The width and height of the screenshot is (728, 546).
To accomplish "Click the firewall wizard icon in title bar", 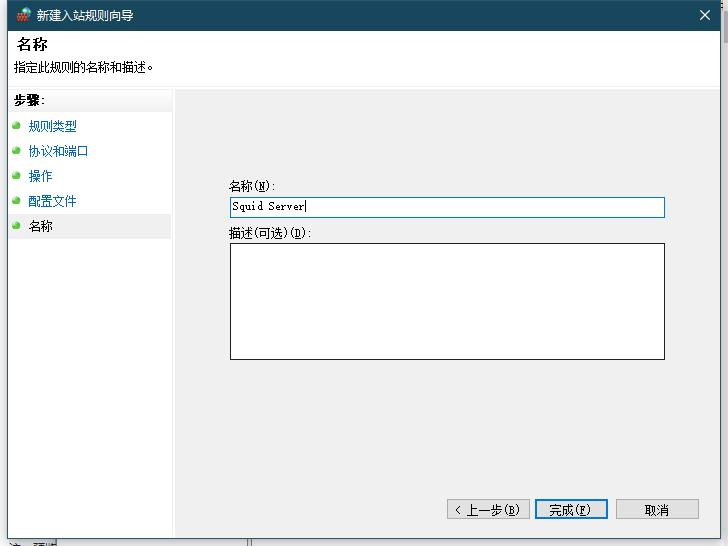I will click(22, 15).
